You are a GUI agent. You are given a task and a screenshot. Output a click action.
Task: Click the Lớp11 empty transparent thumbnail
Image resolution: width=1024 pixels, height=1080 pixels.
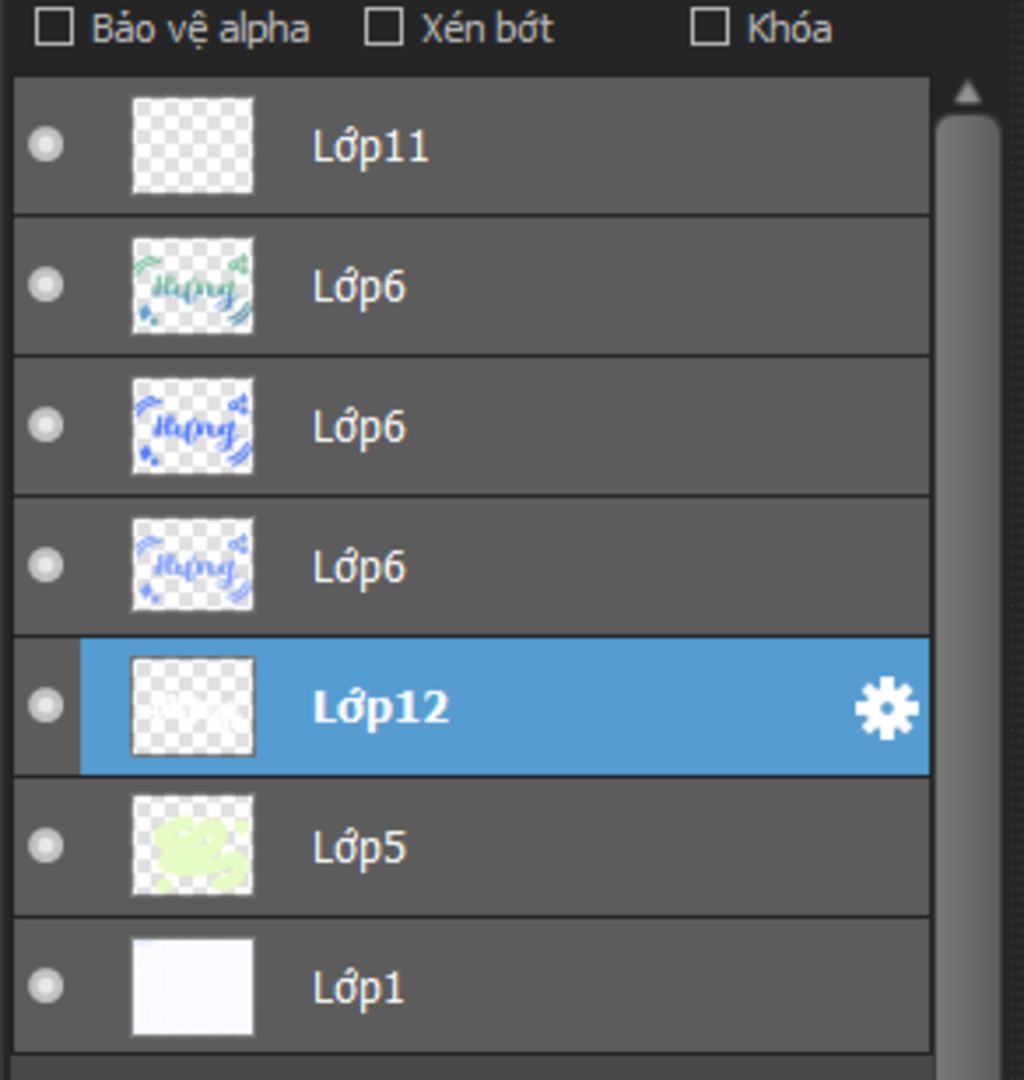(x=193, y=145)
